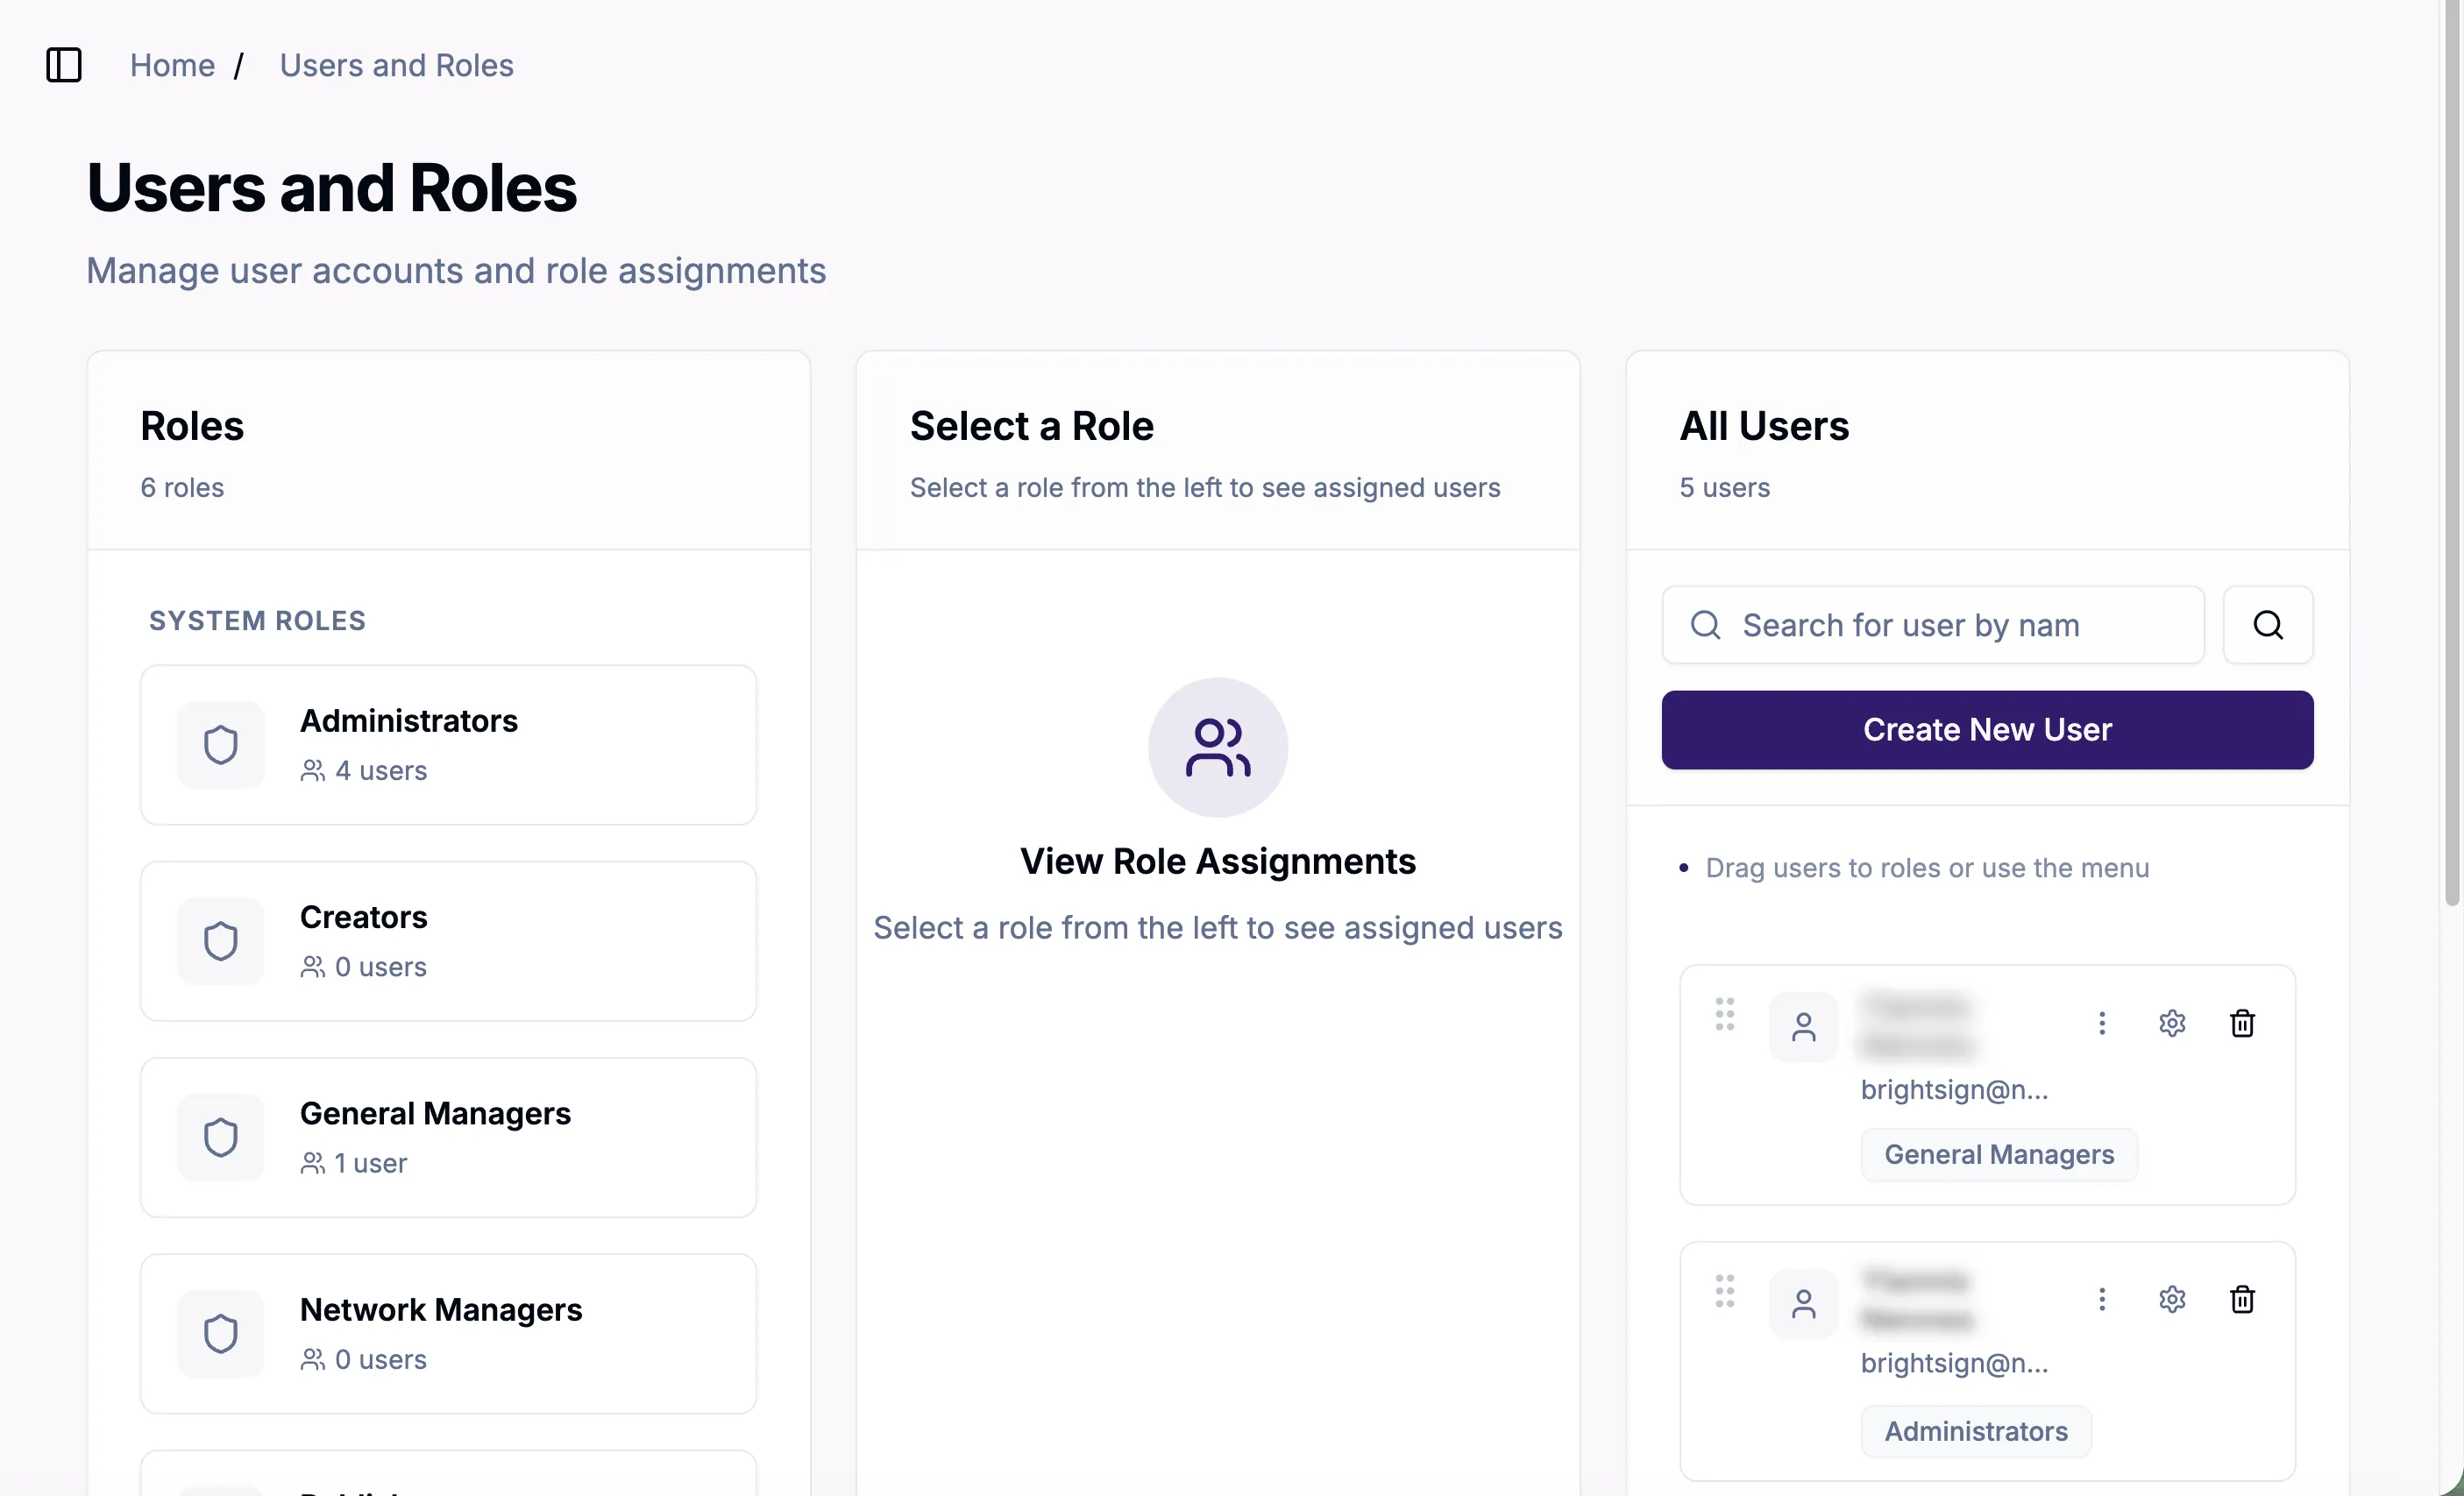Click the Creators shield icon
Viewport: 2464px width, 1496px height.
click(221, 941)
